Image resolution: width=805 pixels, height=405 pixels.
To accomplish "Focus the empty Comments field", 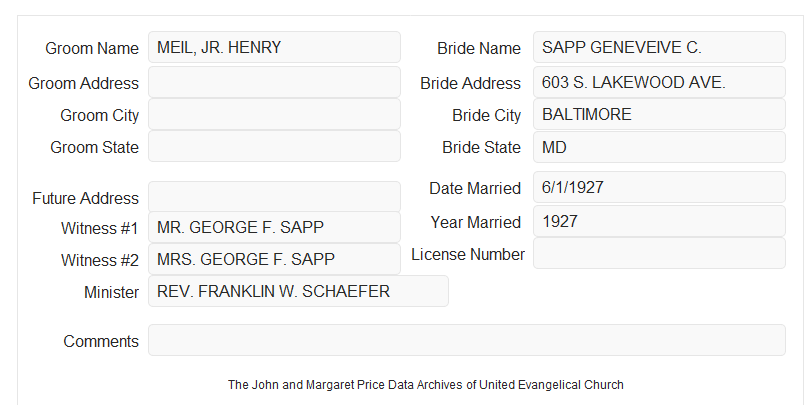I will point(467,340).
